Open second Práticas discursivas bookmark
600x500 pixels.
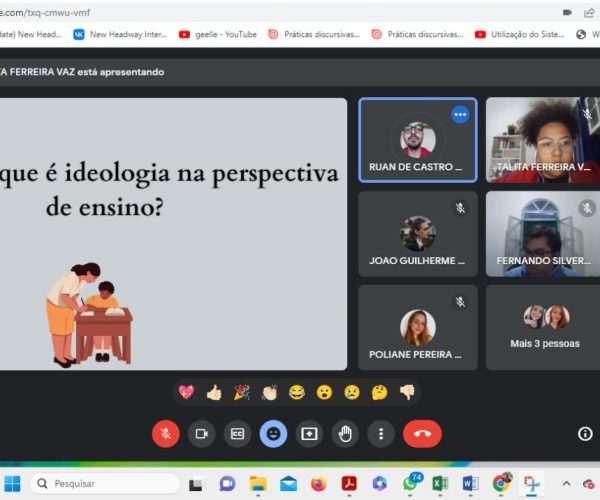click(417, 34)
